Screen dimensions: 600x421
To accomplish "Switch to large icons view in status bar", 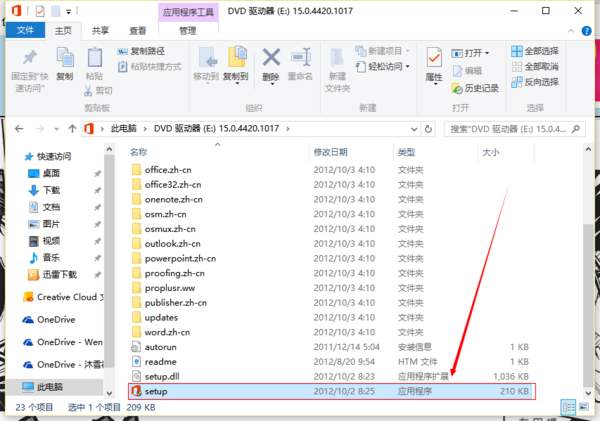I will coord(584,407).
